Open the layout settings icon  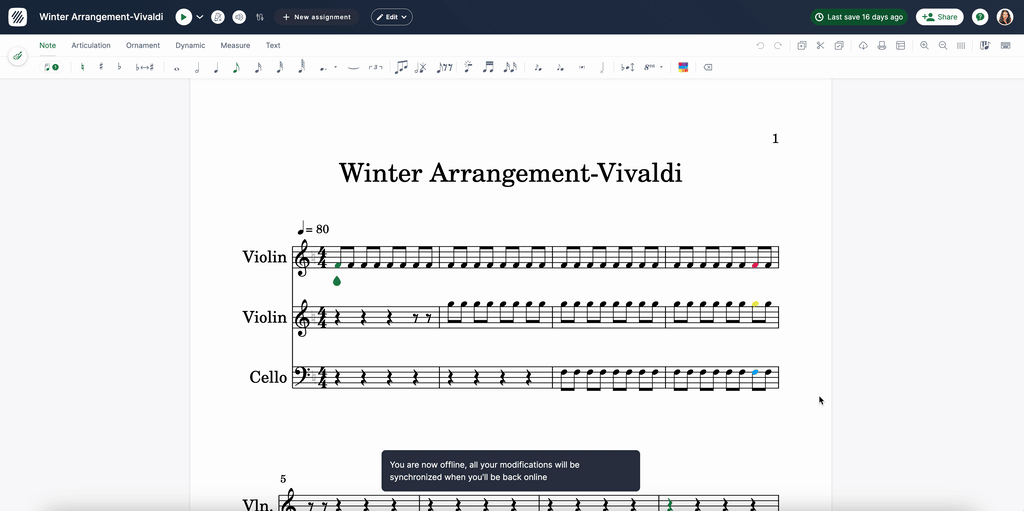tap(901, 46)
